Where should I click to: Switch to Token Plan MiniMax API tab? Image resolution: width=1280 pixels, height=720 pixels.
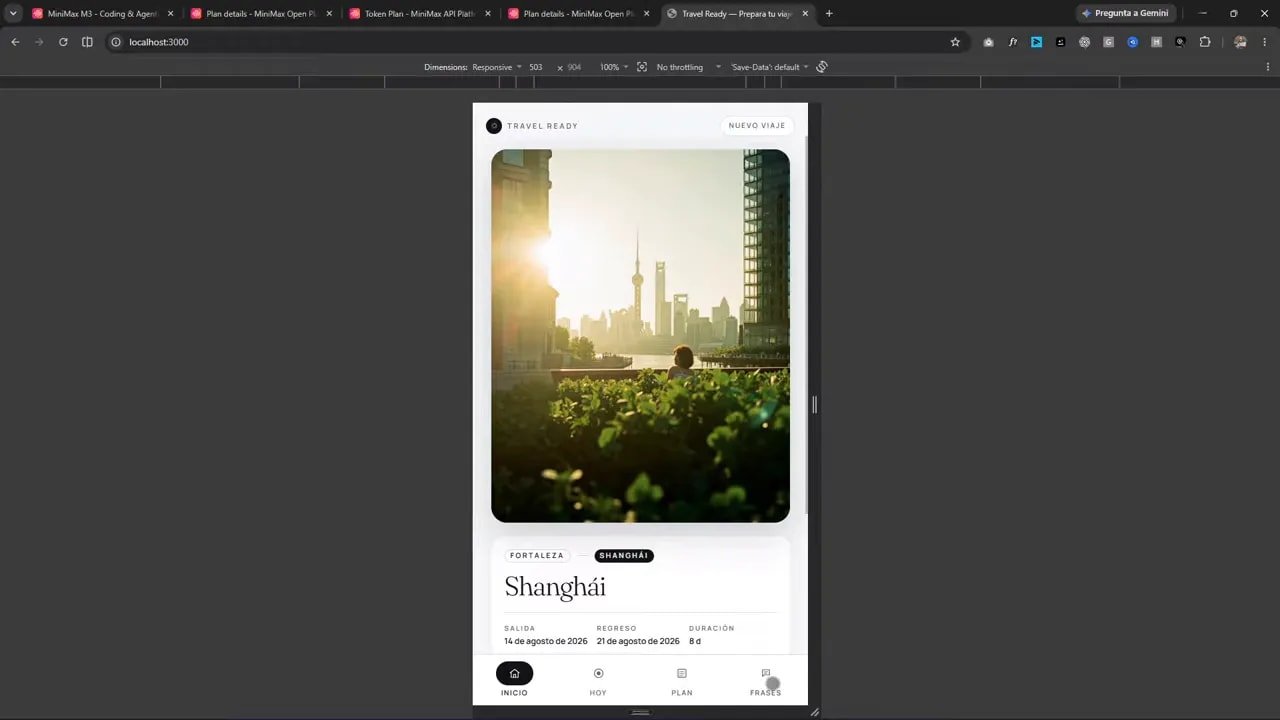pyautogui.click(x=420, y=14)
